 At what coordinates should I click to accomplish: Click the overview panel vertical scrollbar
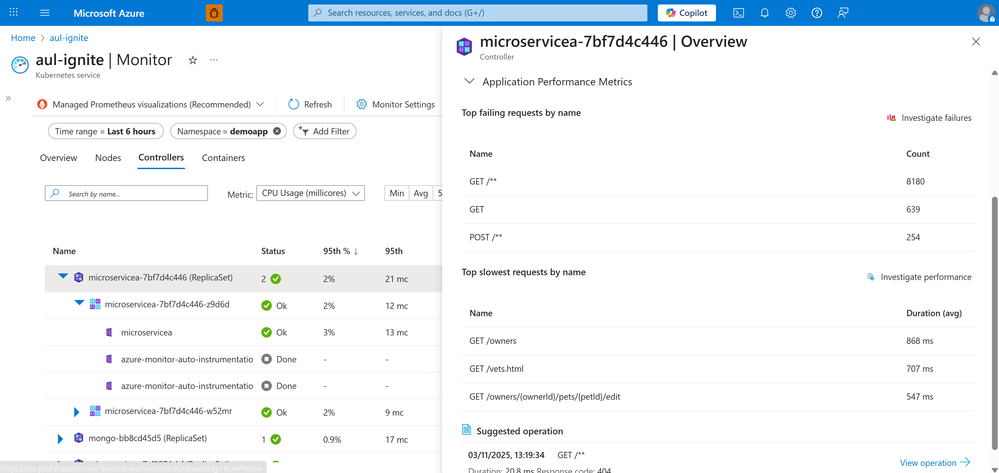pos(995,322)
